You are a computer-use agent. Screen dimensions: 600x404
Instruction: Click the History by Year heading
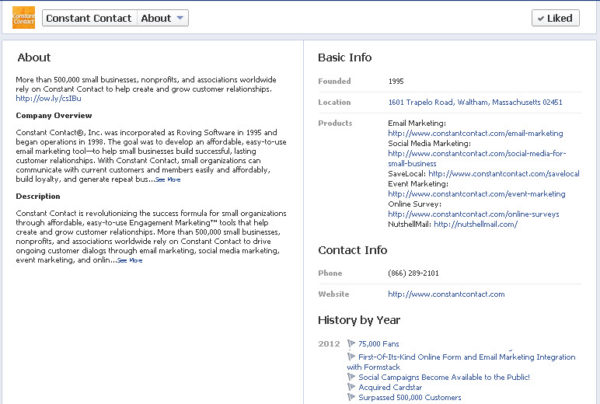[x=359, y=320]
